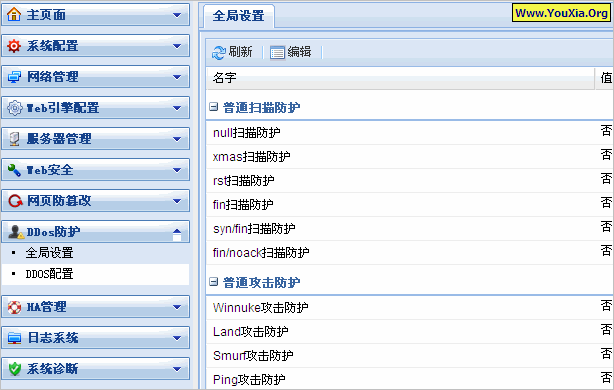This screenshot has width=614, height=390.
Task: Click the screen icon for 日志系统
Action: [14, 338]
